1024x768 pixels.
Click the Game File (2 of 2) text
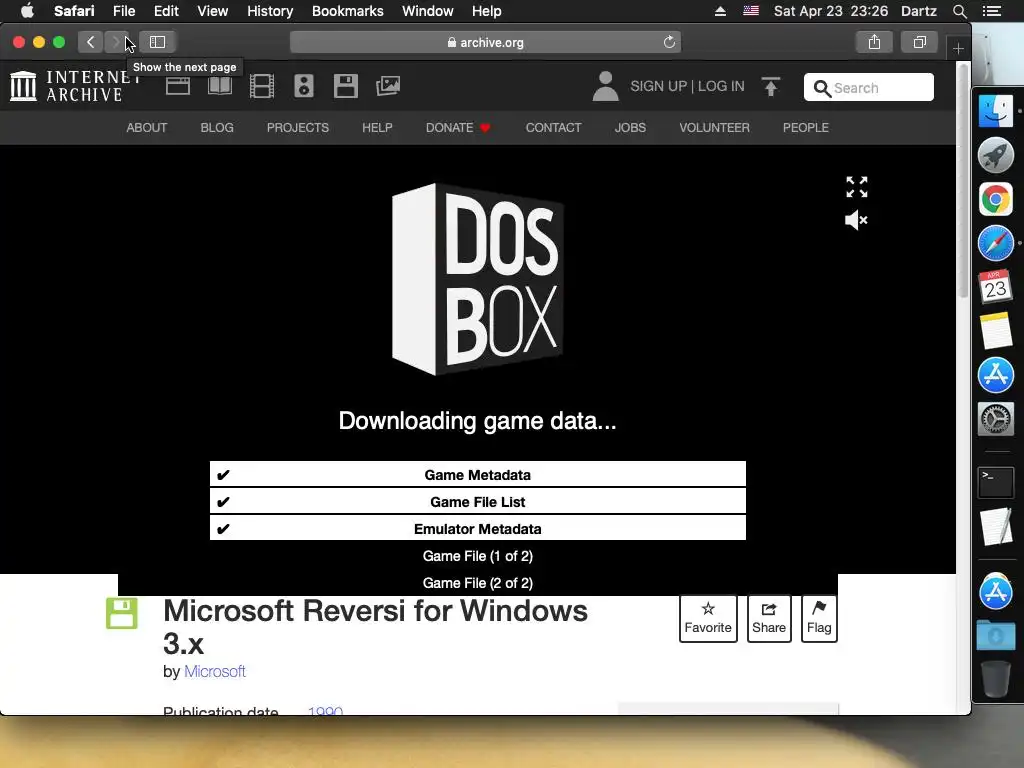tap(477, 583)
